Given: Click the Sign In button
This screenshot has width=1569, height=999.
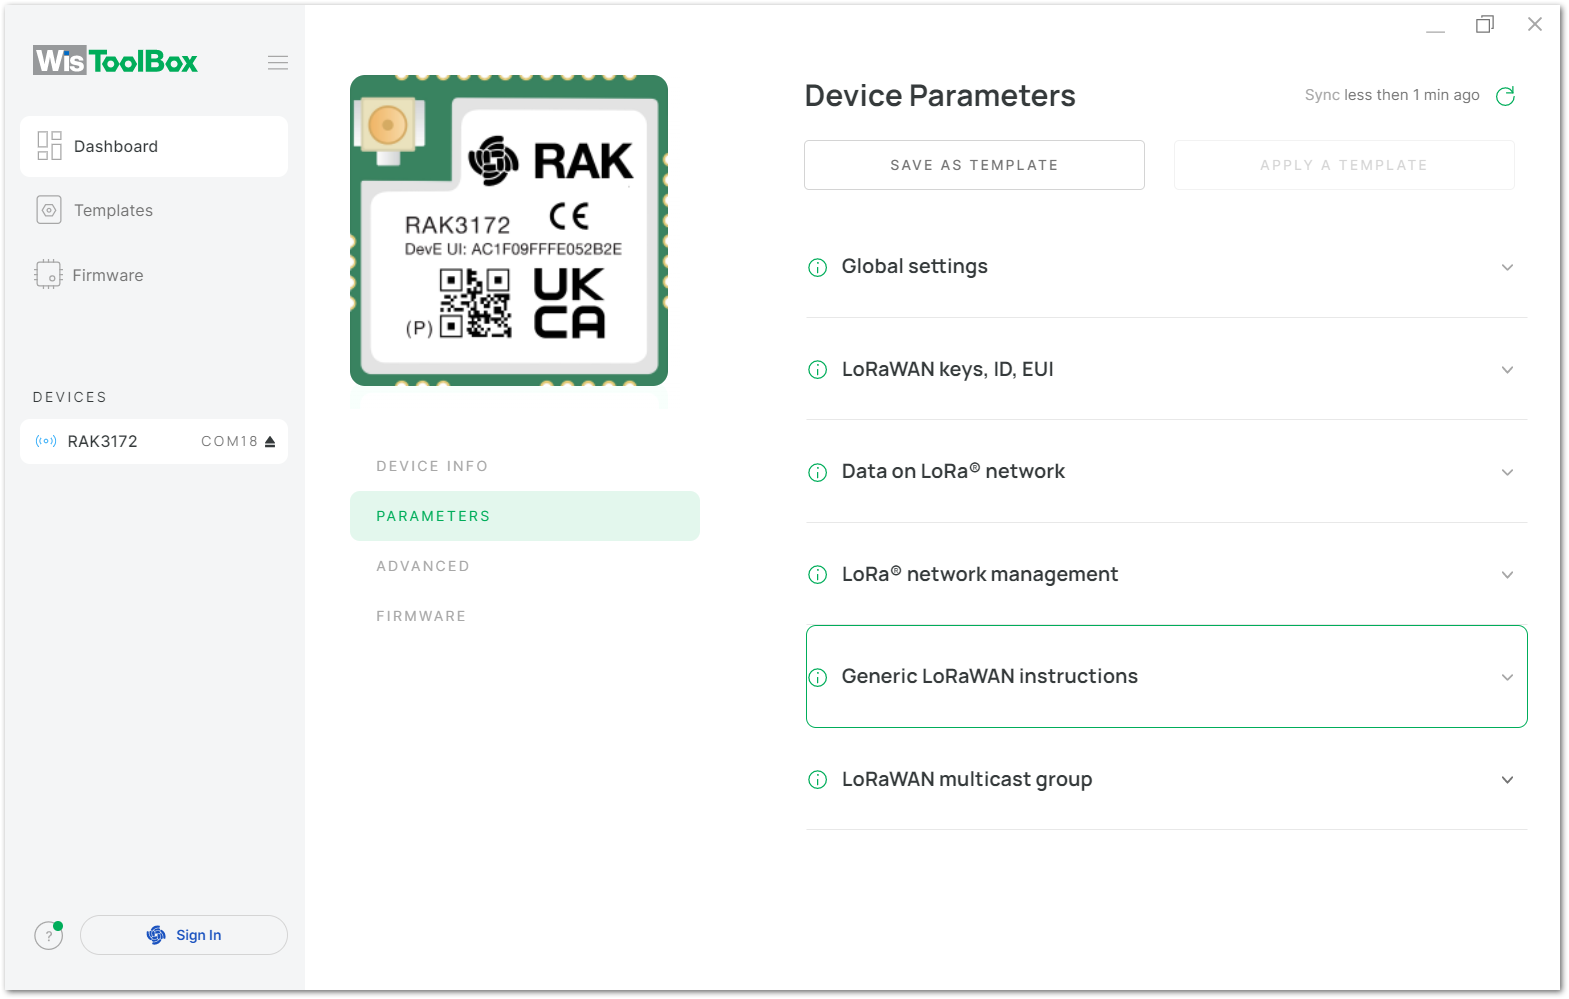Looking at the screenshot, I should (x=184, y=935).
